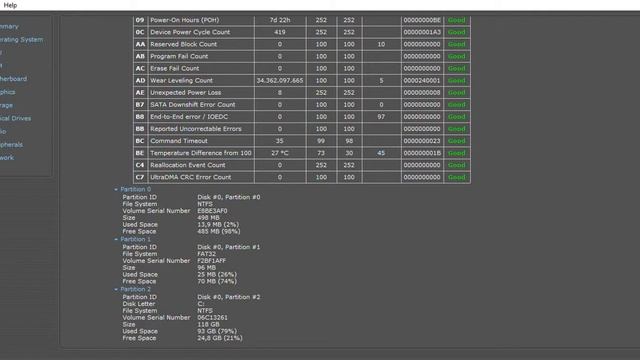Click Good status of Command Timeout
This screenshot has width=640, height=360.
(456, 141)
